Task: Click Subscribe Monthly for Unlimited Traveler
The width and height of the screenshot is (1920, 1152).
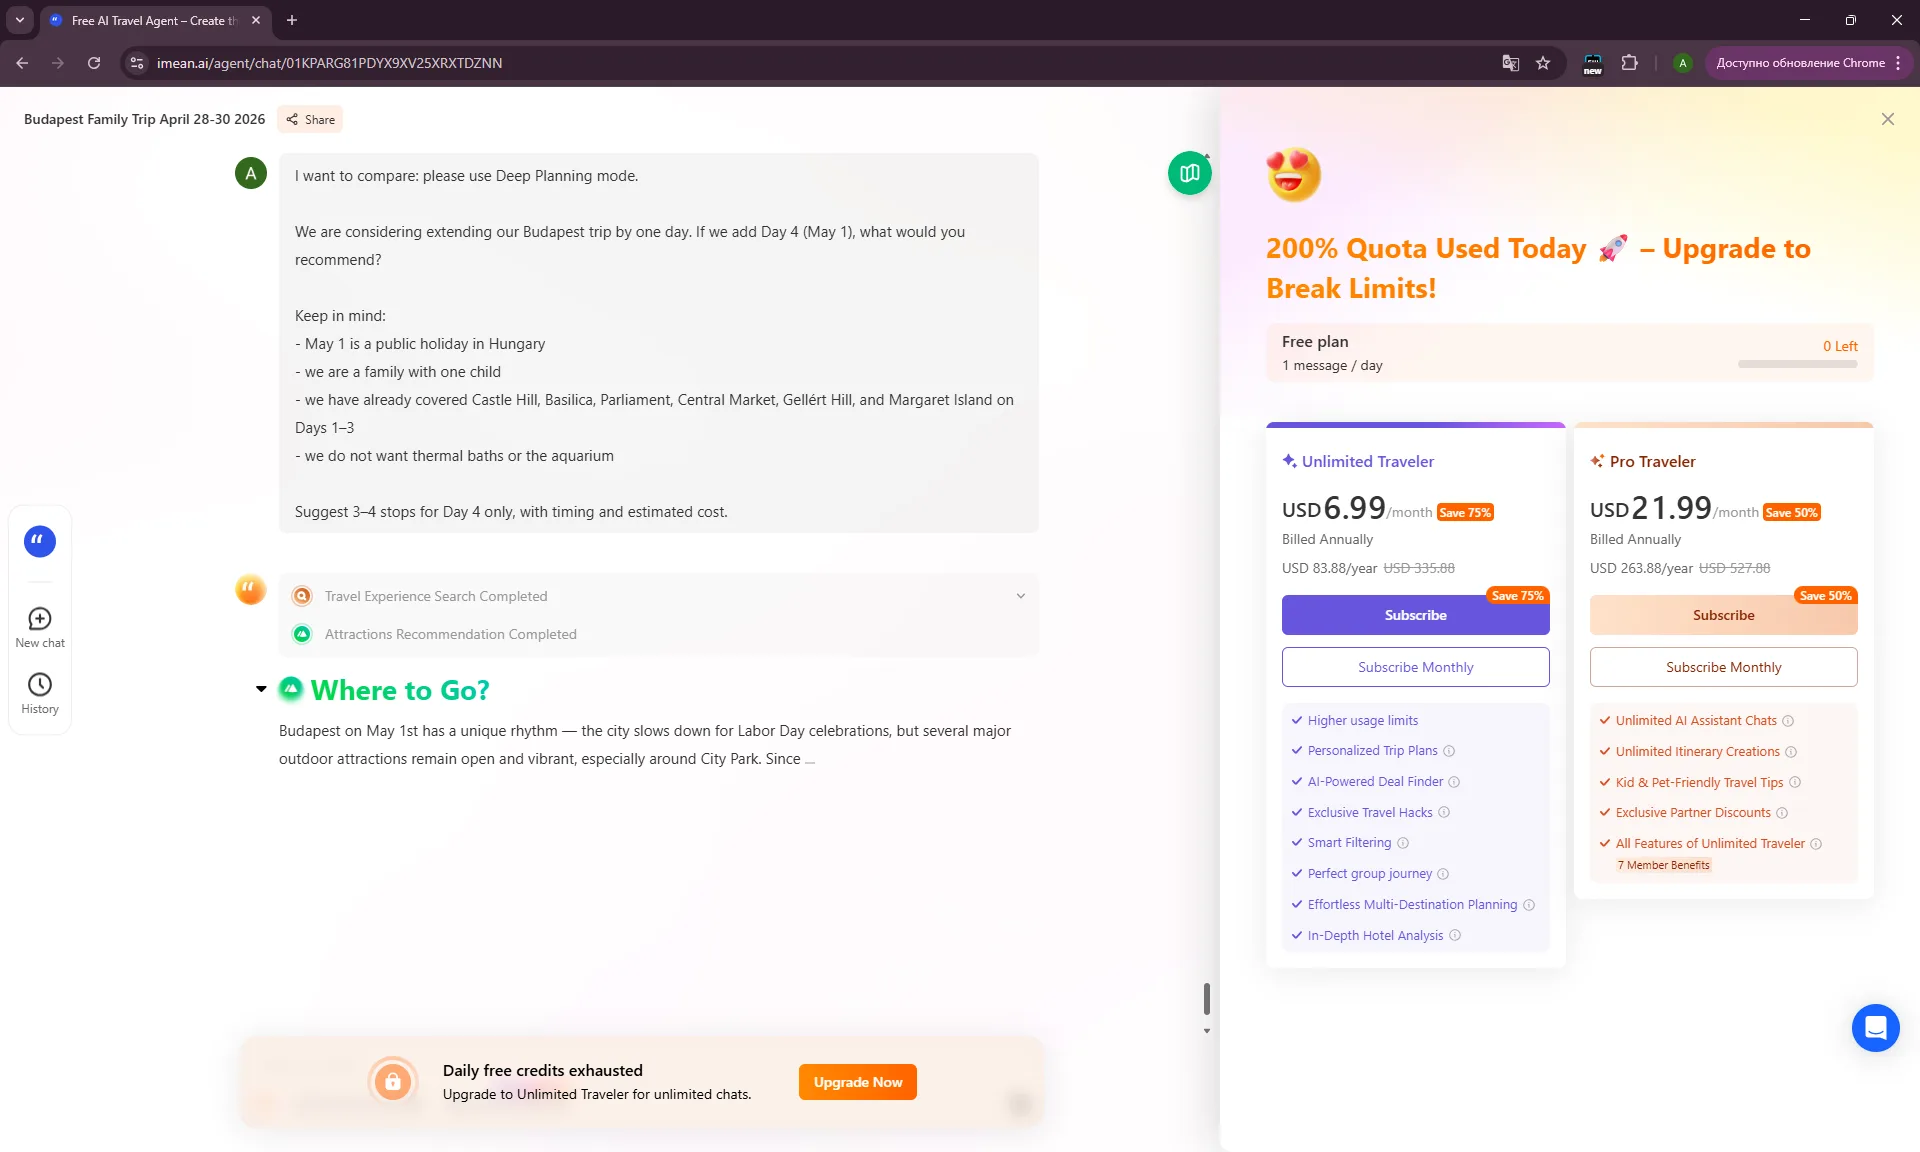Action: [x=1415, y=667]
